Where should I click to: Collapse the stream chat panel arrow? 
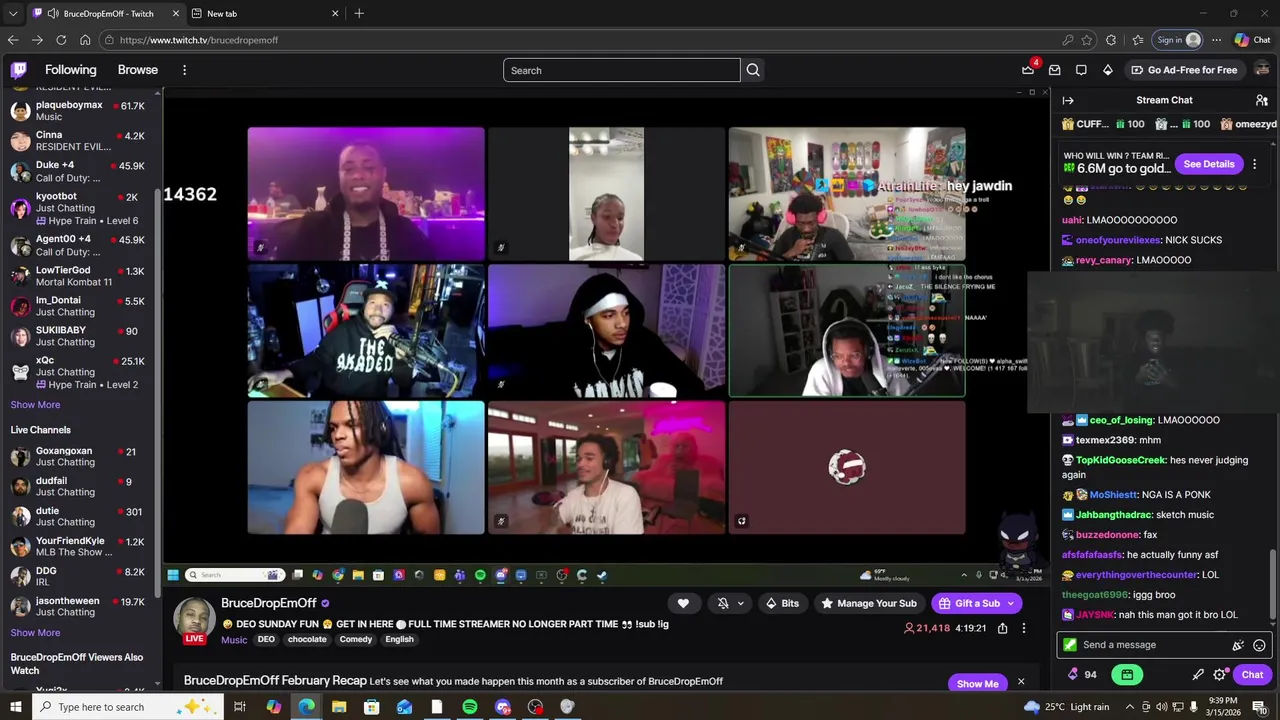pos(1068,100)
